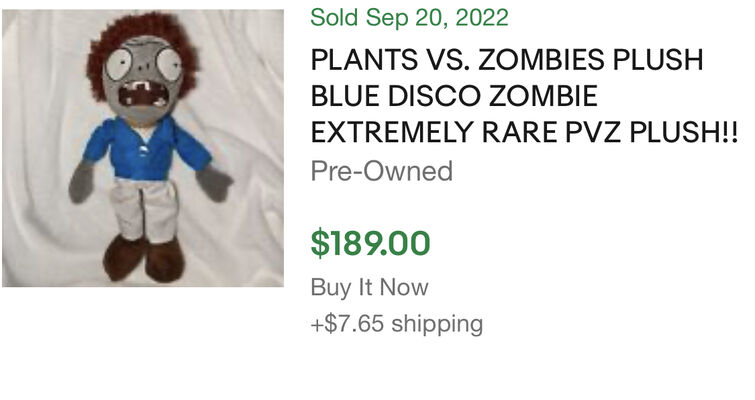Click the "EXTREMELY RARE PVZ PLUSH!!" title line
The height and width of the screenshot is (400, 755).
click(525, 133)
